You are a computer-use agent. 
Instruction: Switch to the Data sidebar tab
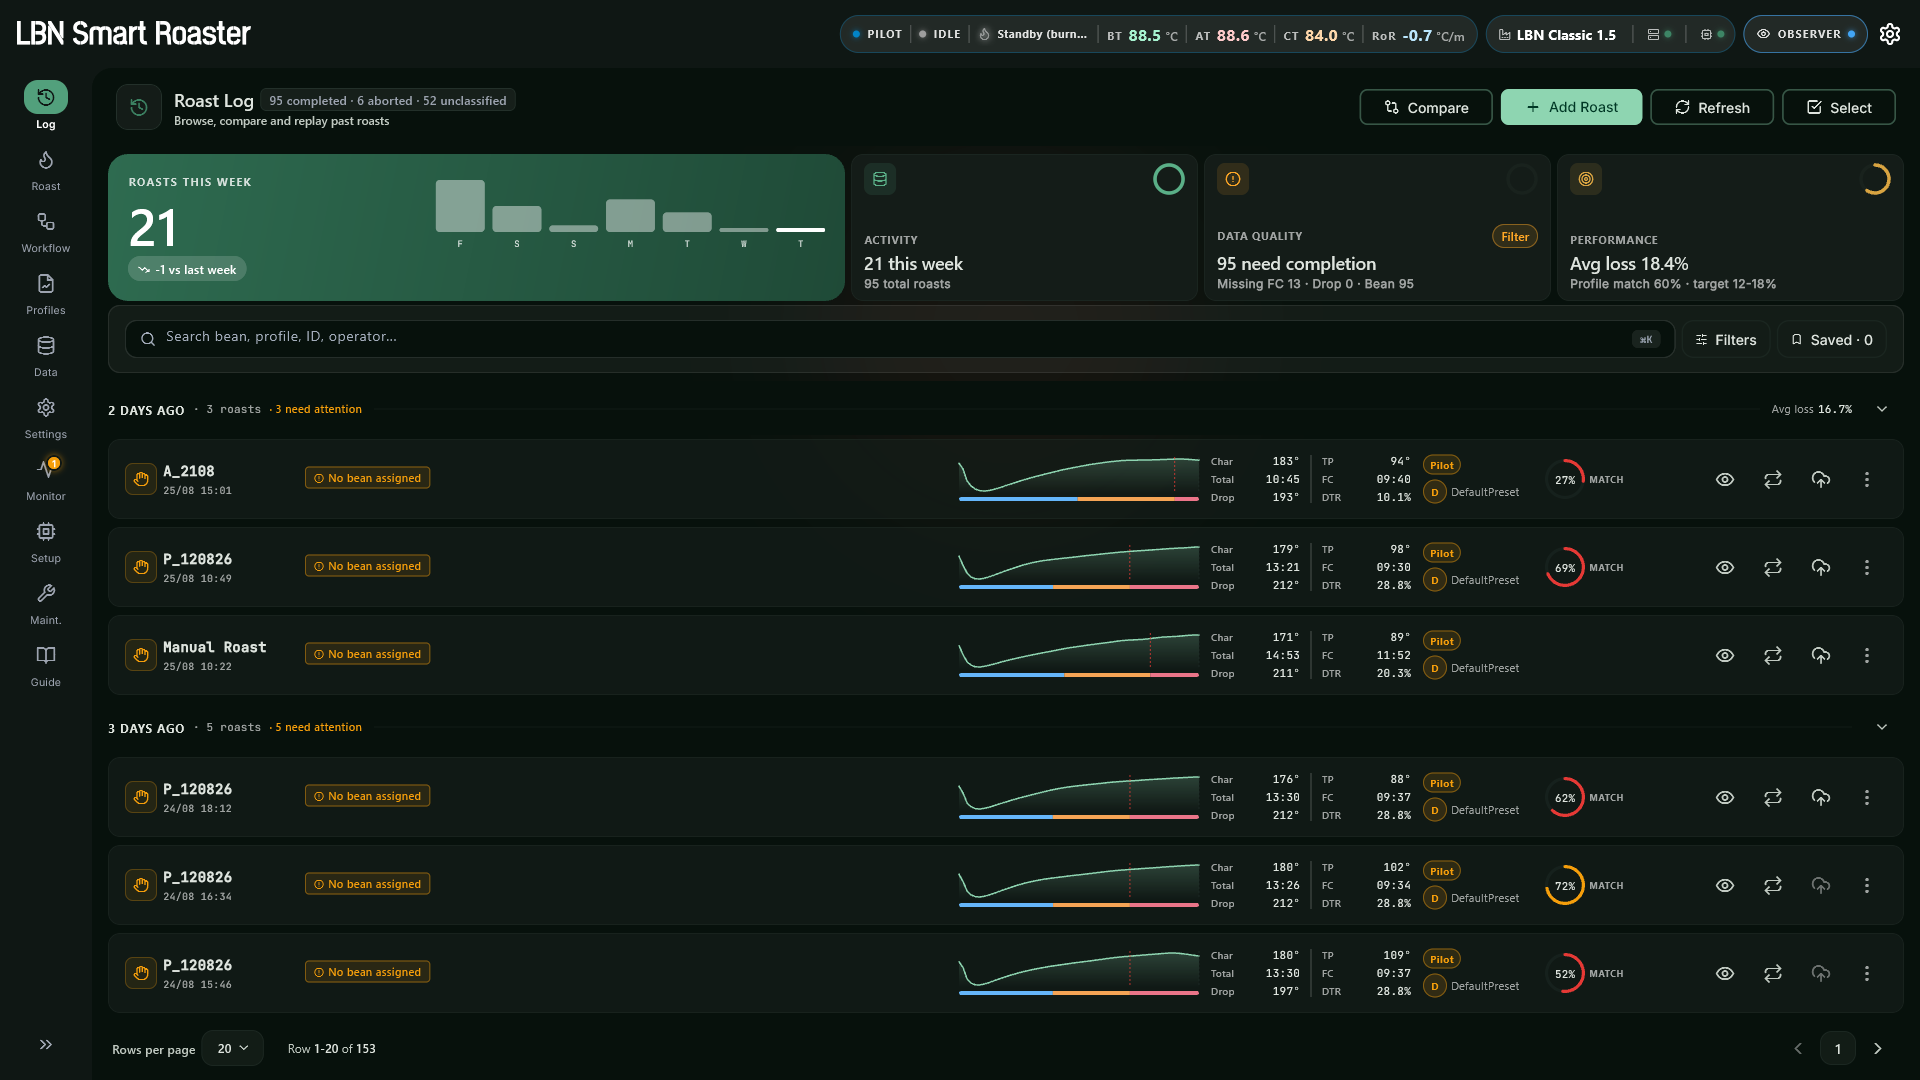click(46, 357)
